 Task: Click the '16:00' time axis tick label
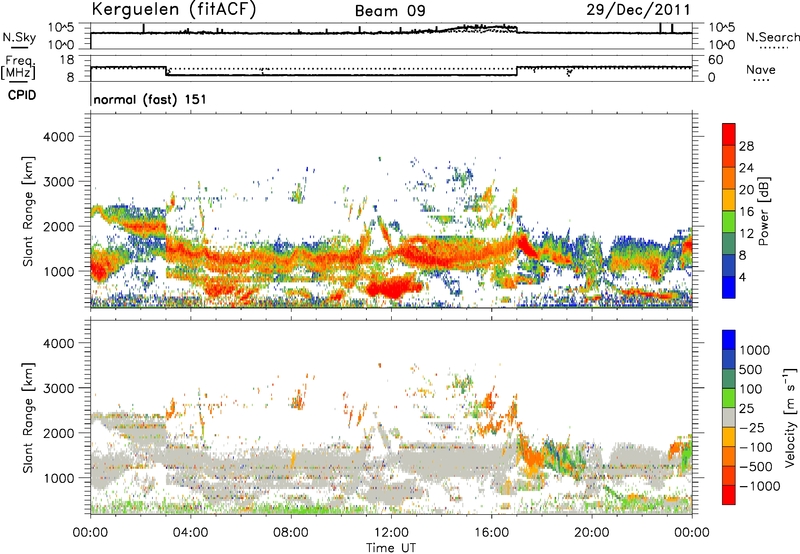491,532
